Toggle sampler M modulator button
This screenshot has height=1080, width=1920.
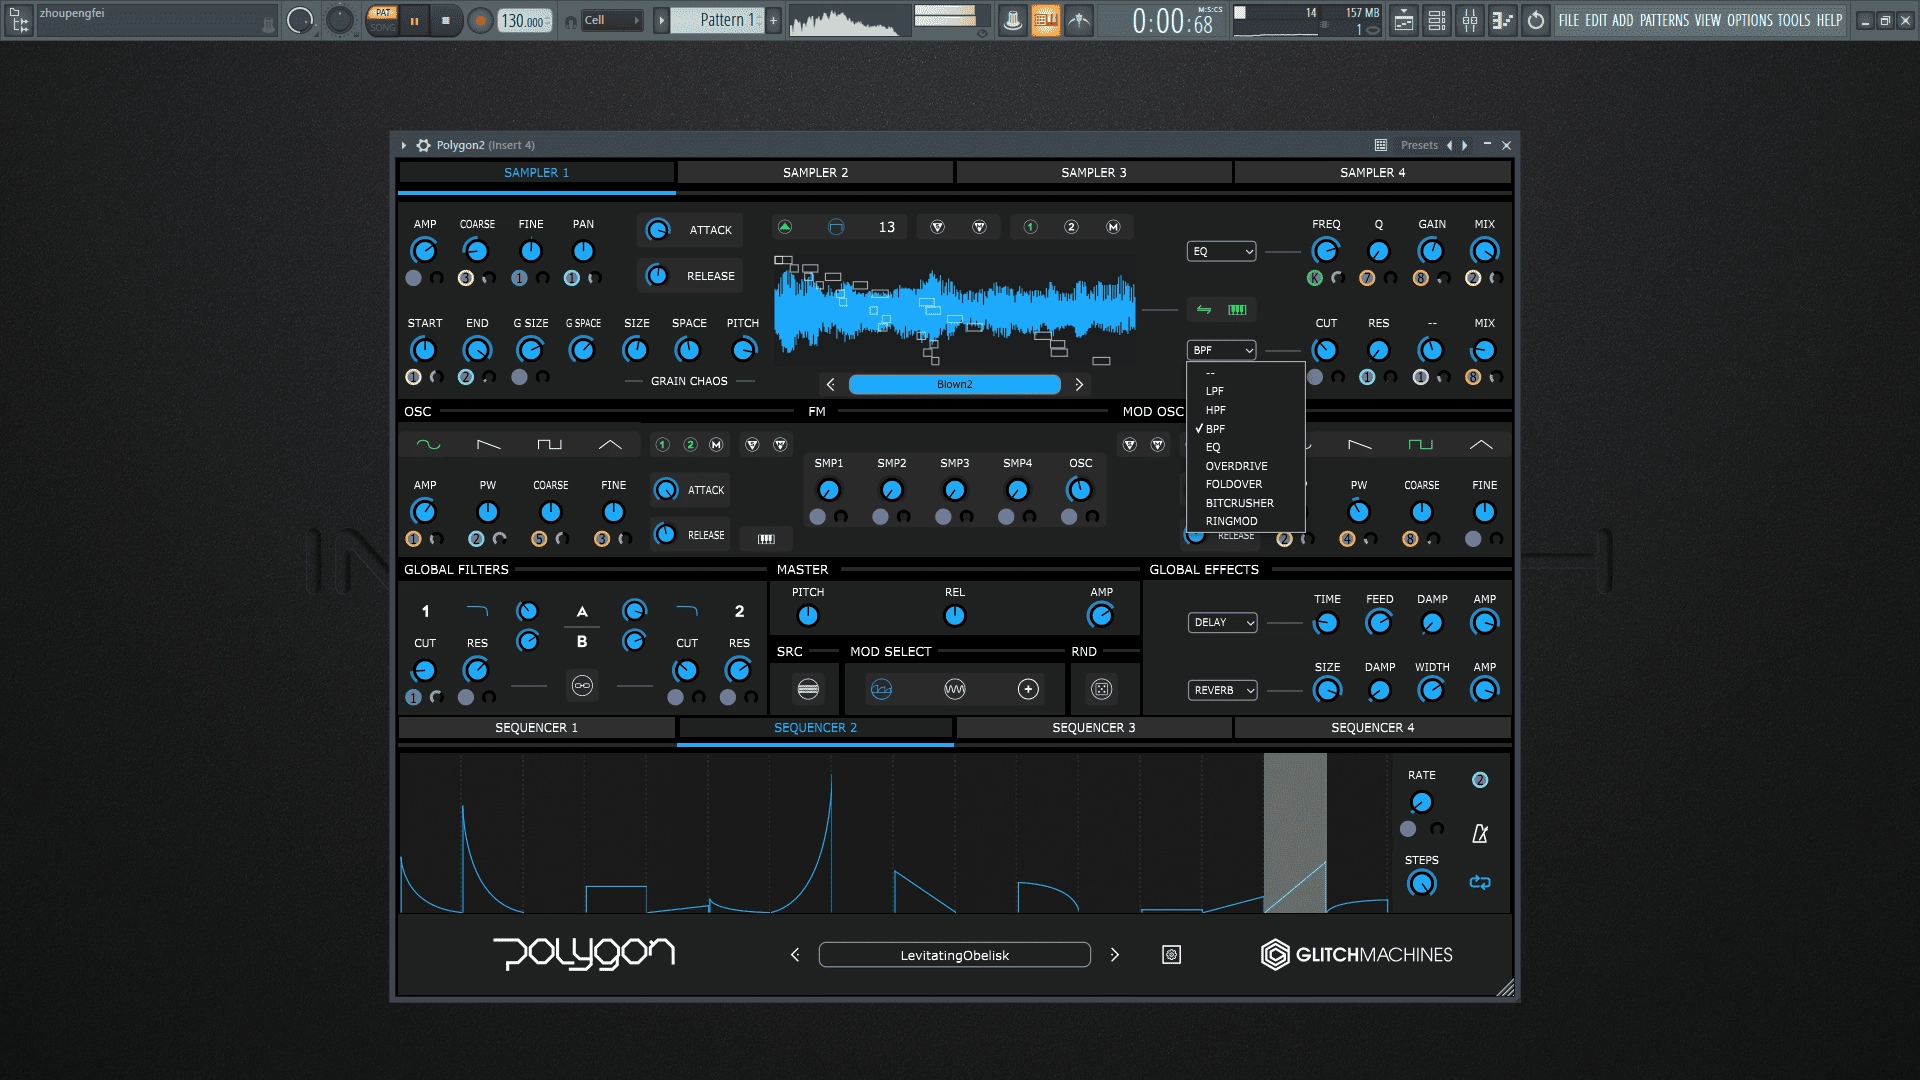1113,227
